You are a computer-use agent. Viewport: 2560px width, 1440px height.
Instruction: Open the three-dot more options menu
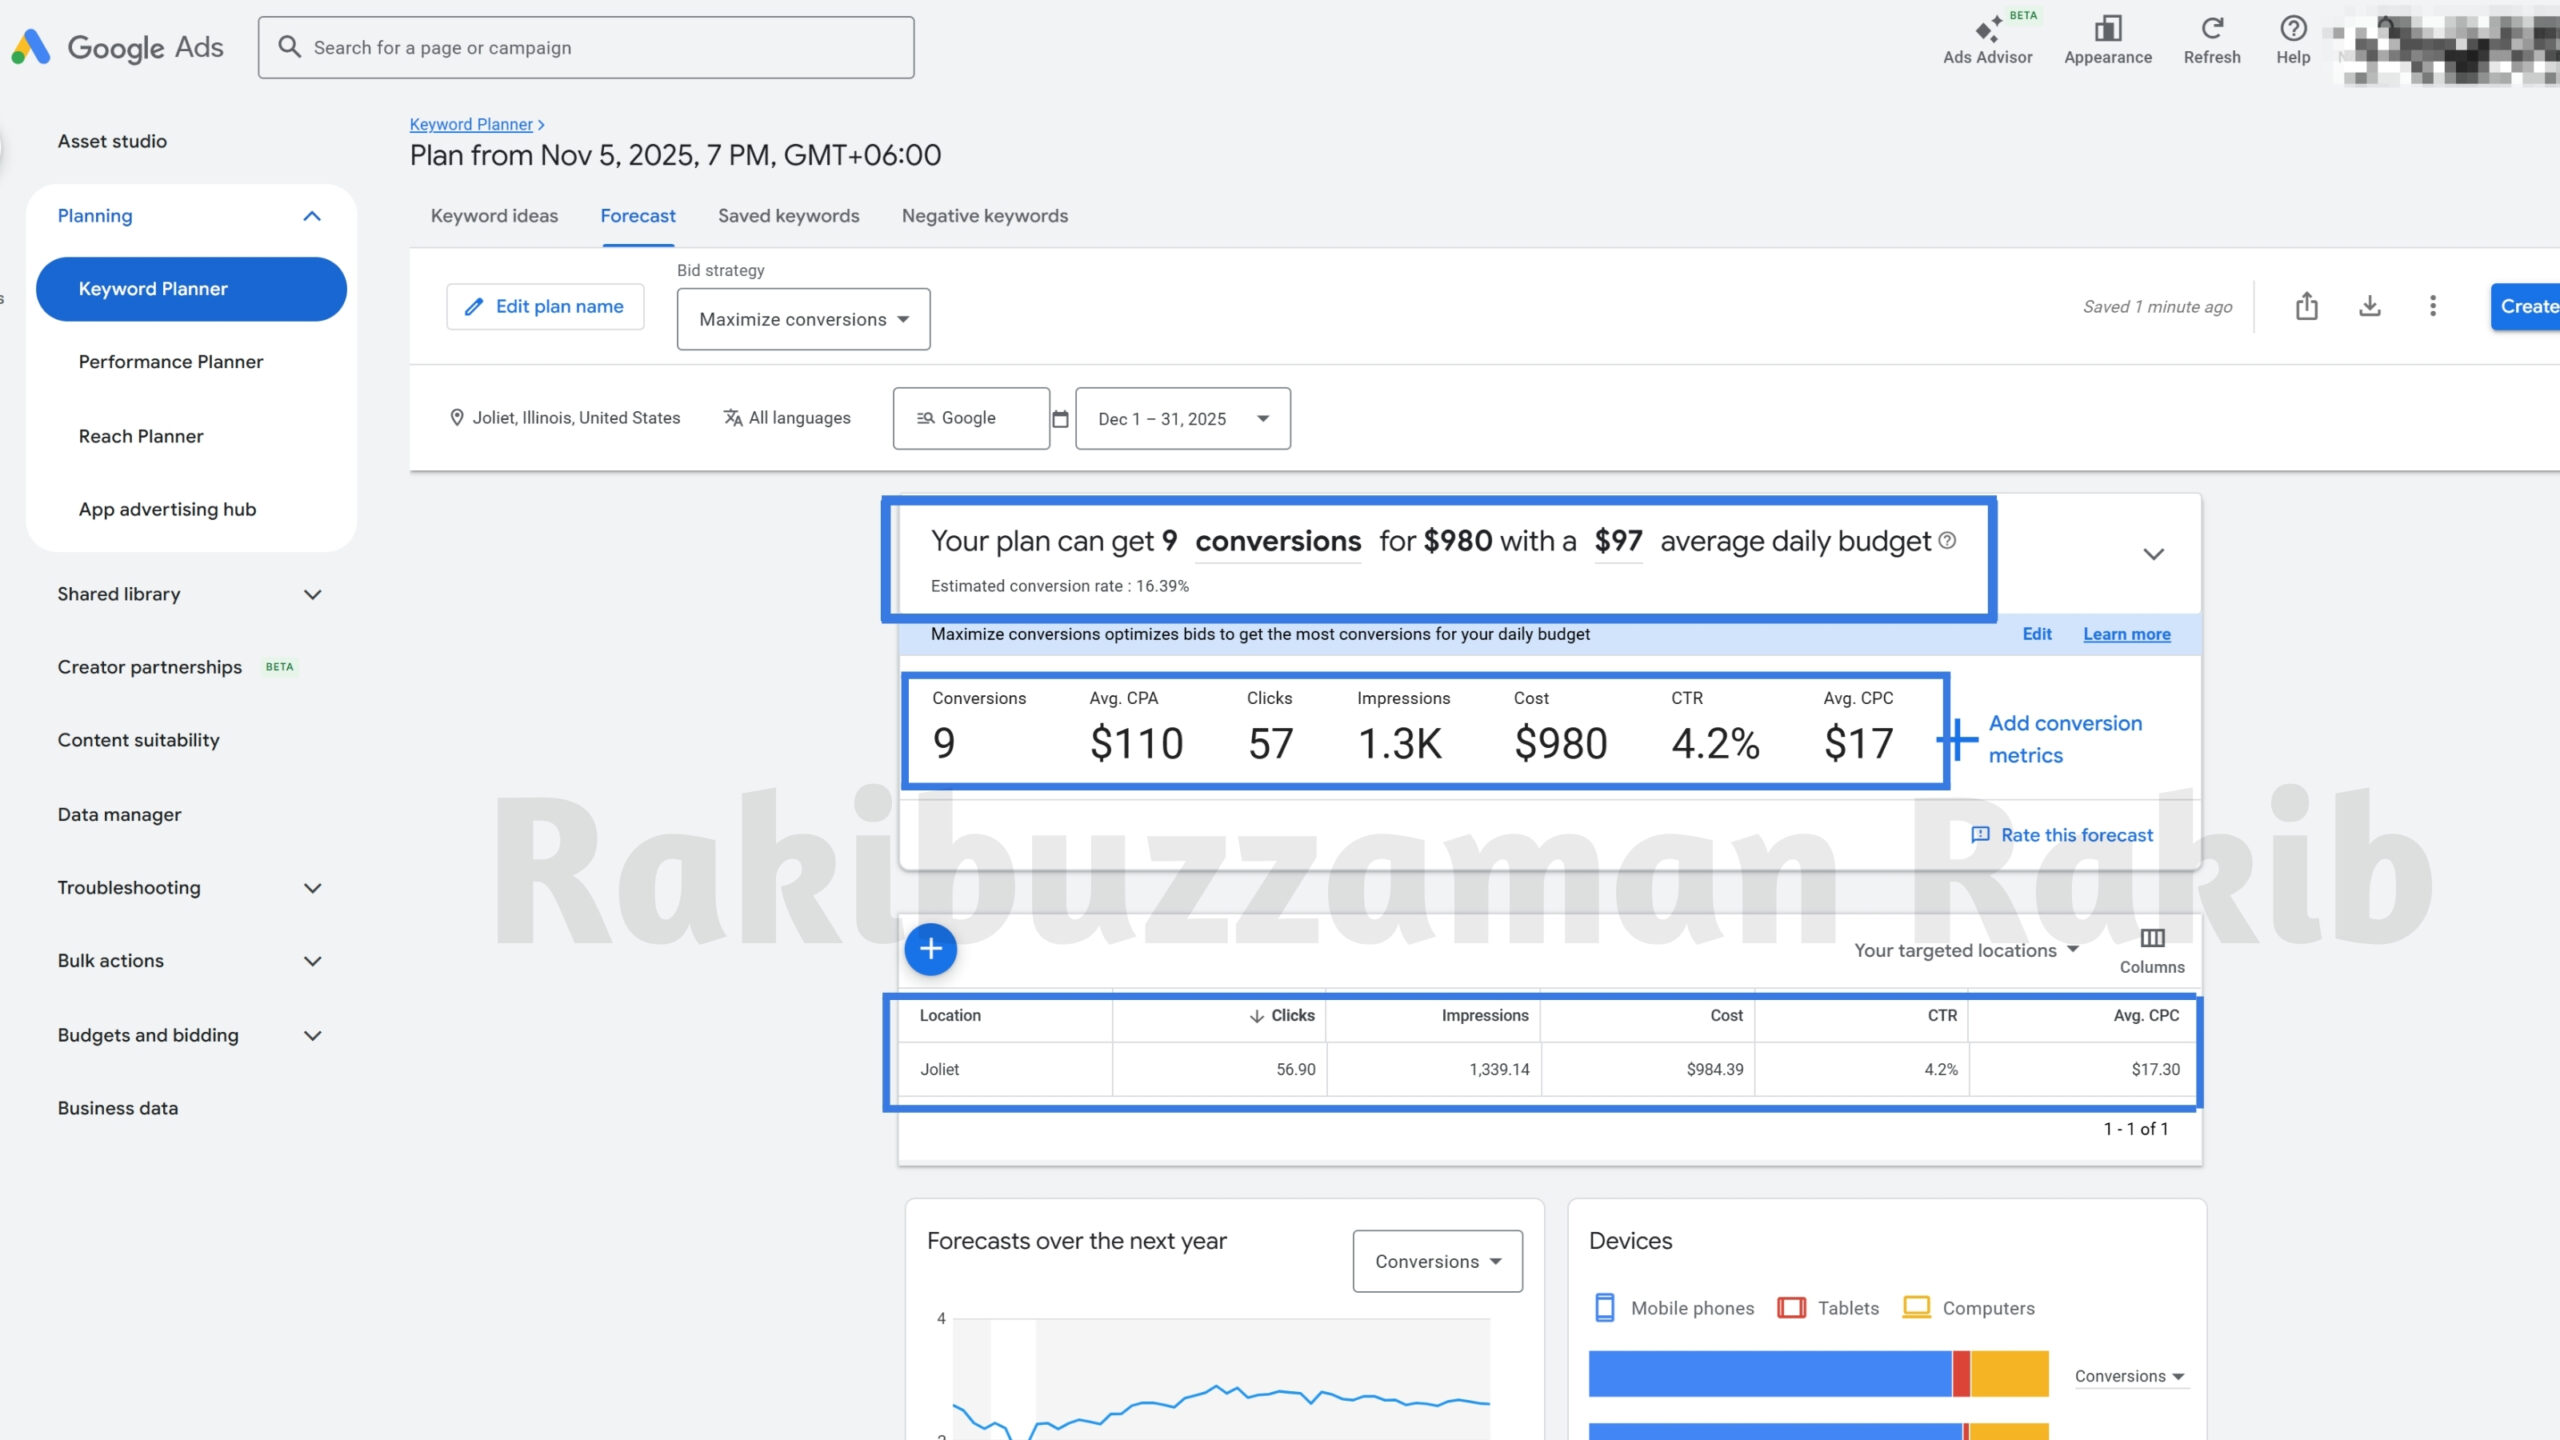click(x=2432, y=306)
